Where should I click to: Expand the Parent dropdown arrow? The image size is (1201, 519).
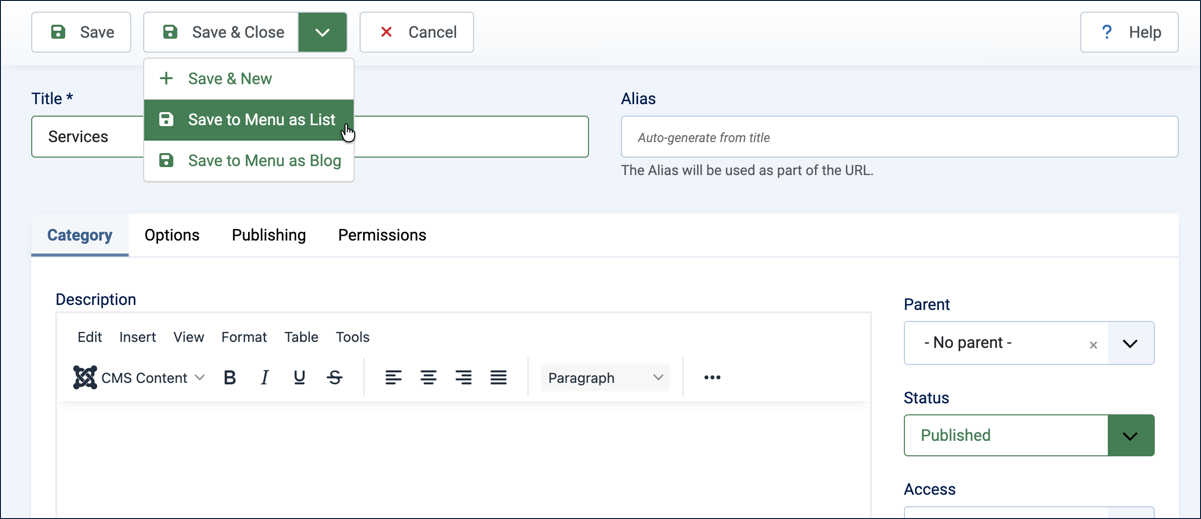pyautogui.click(x=1130, y=343)
